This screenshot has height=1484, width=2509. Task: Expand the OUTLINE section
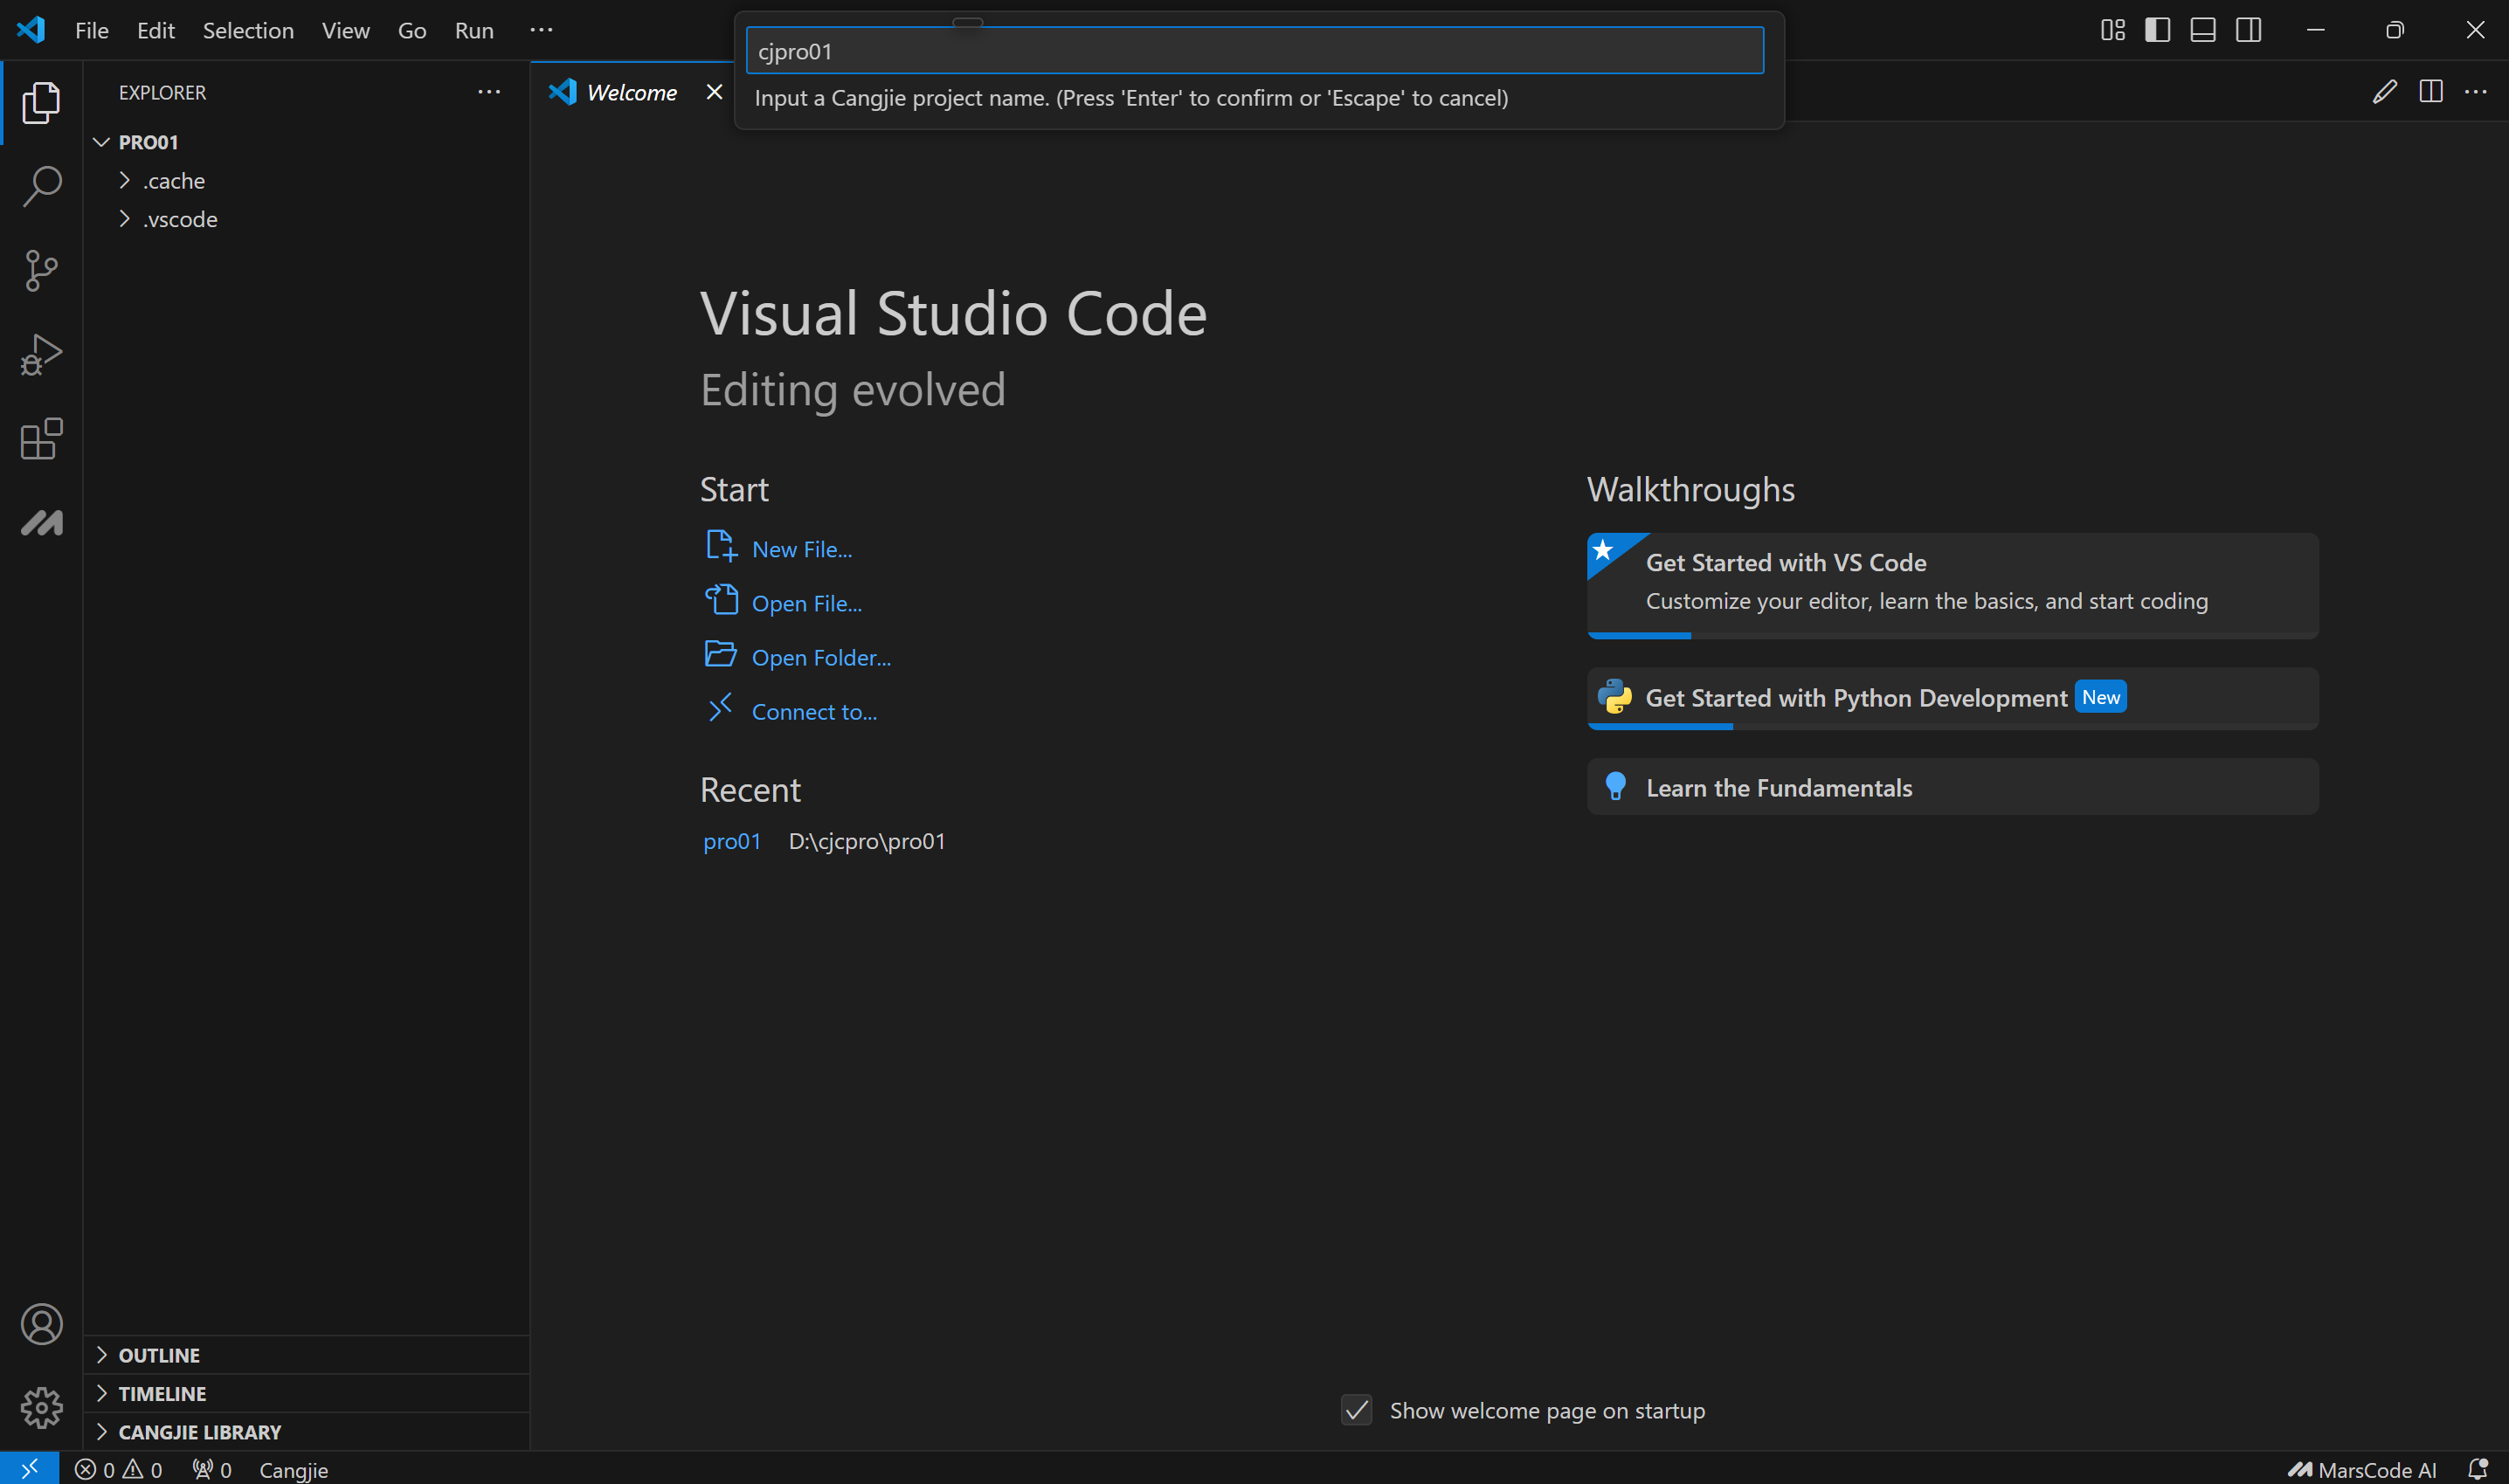click(x=306, y=1355)
